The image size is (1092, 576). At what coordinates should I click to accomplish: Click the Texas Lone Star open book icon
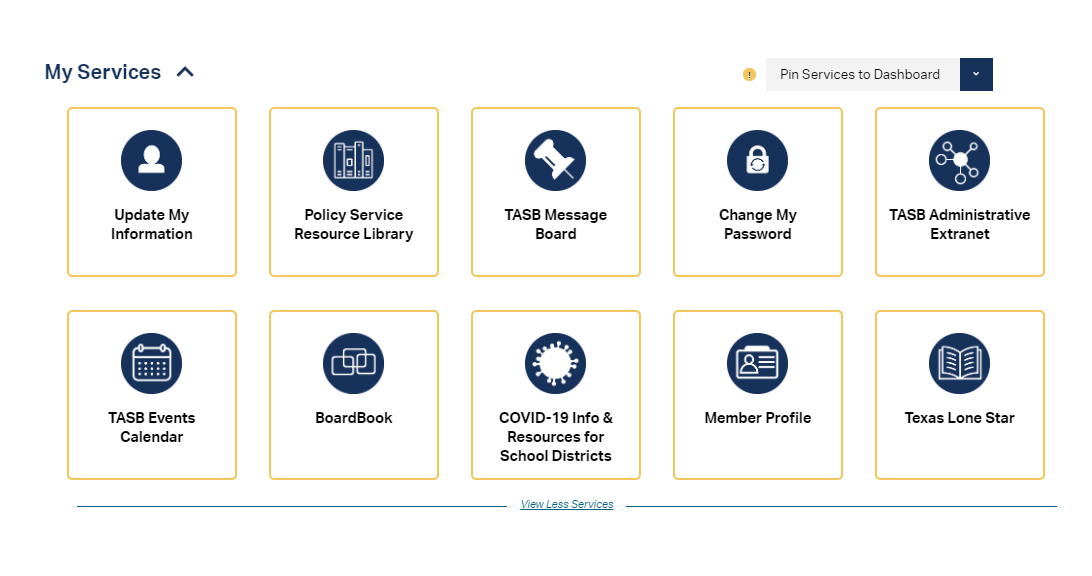(x=959, y=364)
